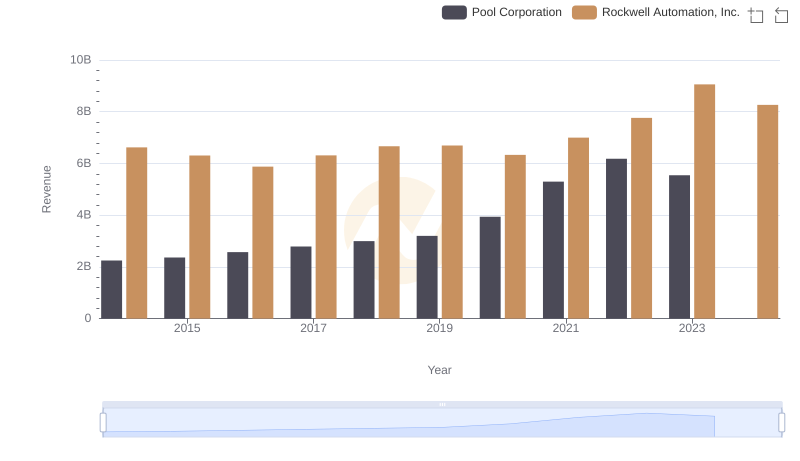Select Pool Corporation bar for 2022

pyautogui.click(x=616, y=239)
